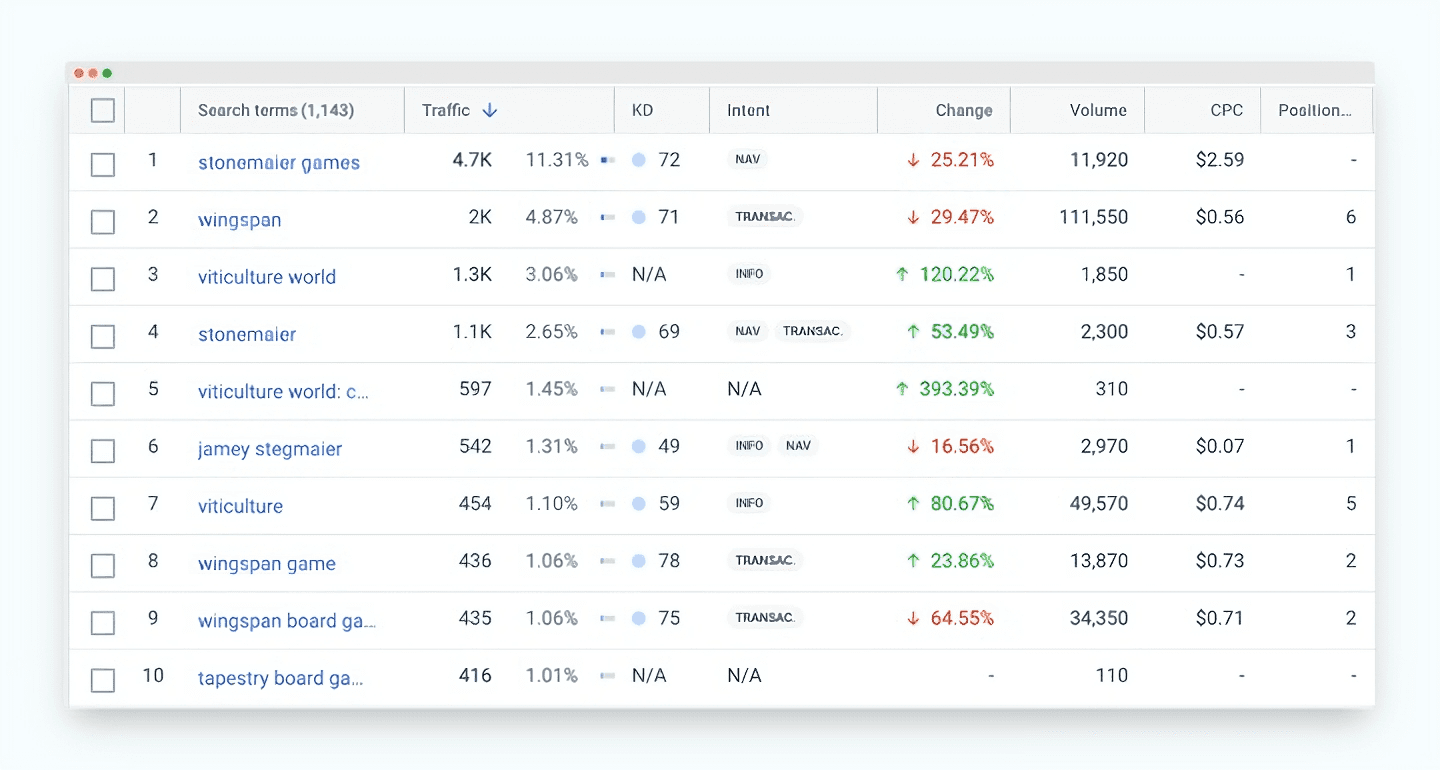Image resolution: width=1440 pixels, height=770 pixels.
Task: Select the row 4 stonemaier checkbox
Action: [103, 337]
